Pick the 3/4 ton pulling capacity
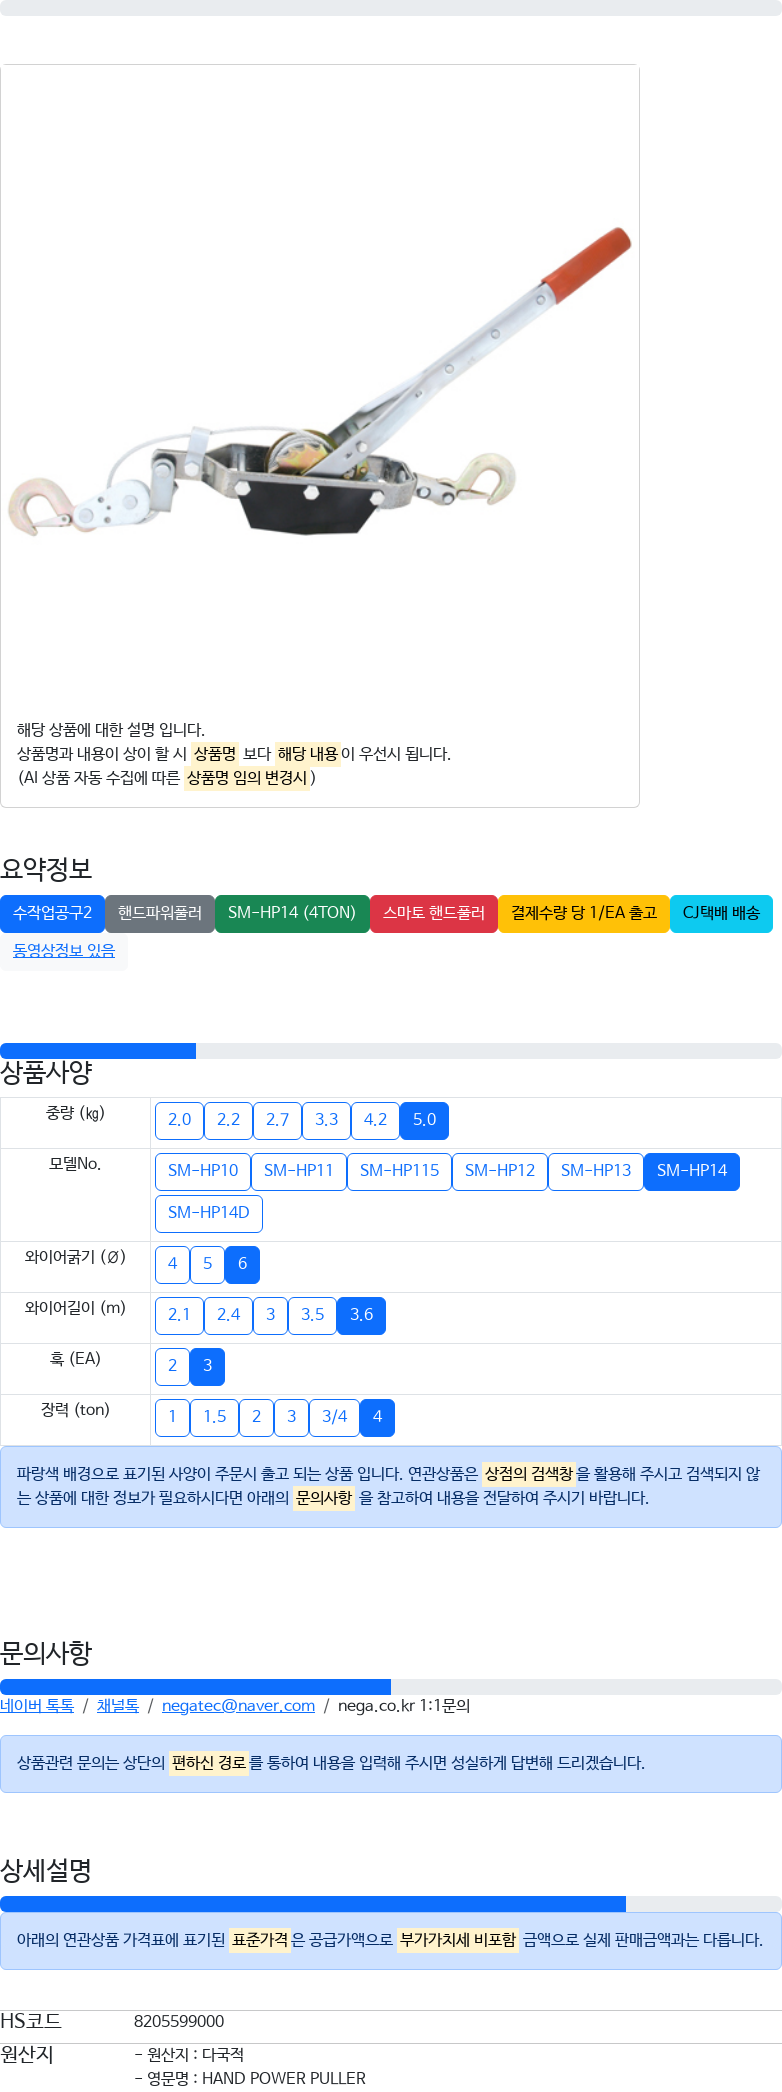This screenshot has width=782, height=2092. coord(334,1417)
